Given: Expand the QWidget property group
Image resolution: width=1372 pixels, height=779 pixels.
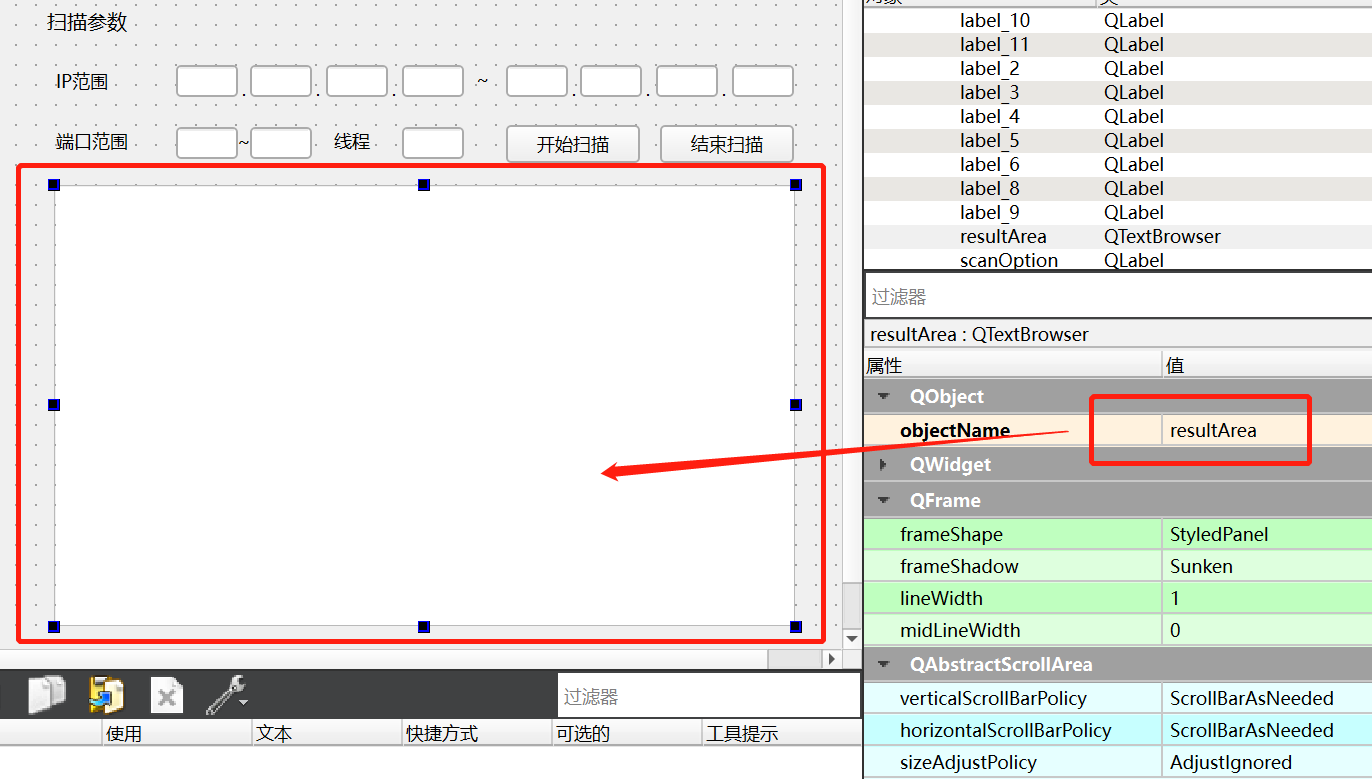Looking at the screenshot, I should (883, 464).
